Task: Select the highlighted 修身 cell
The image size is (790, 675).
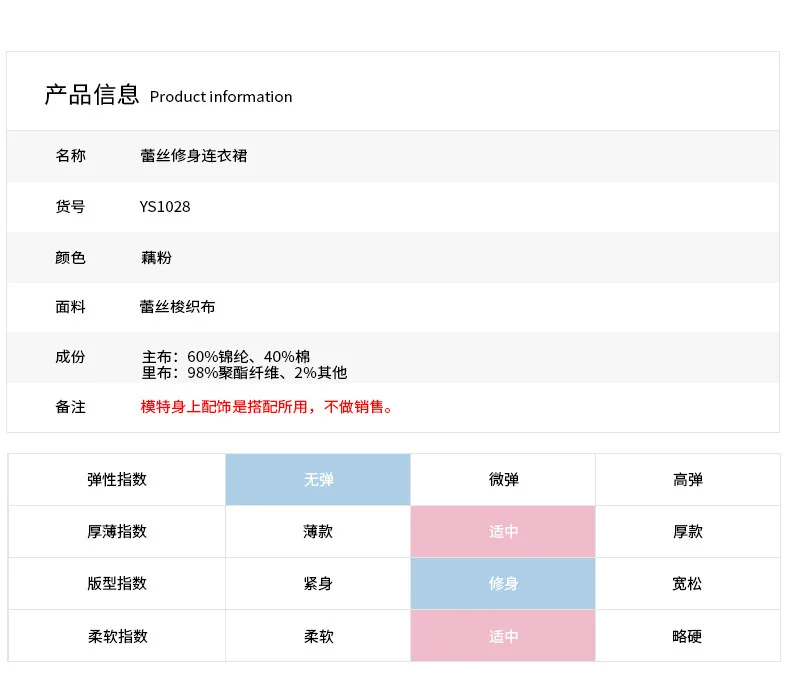Action: coord(503,583)
